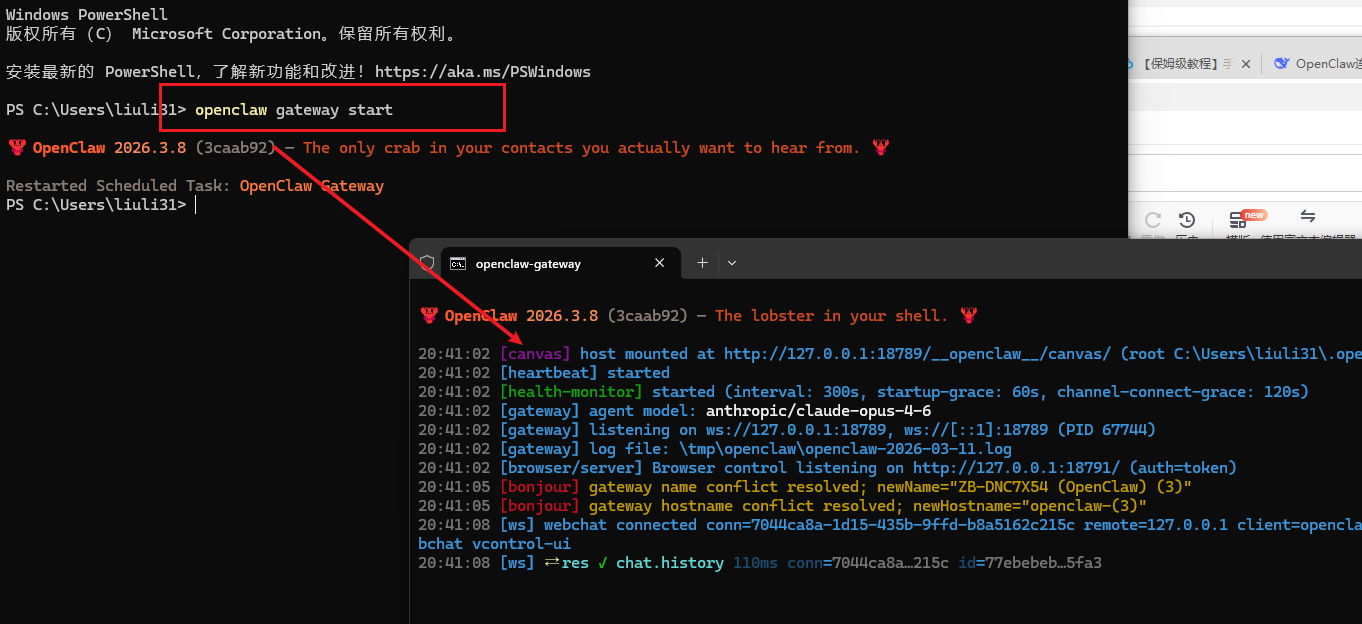Image resolution: width=1362 pixels, height=624 pixels.
Task: Click the command prompt icon on the openclaw-gateway tab
Action: 458,264
